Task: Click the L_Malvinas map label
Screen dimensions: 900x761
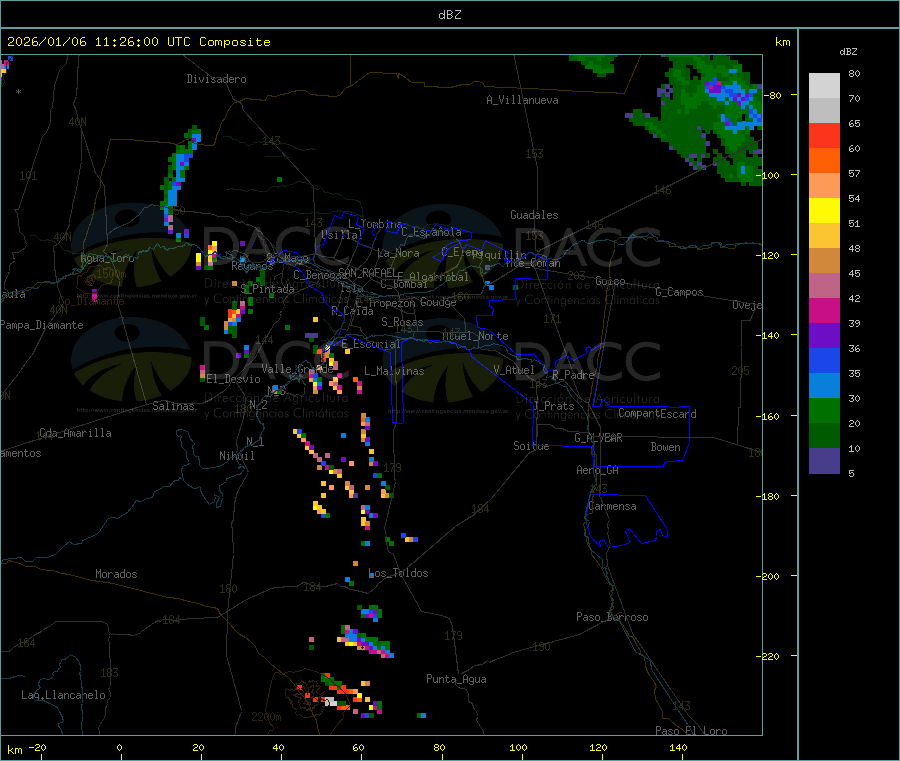Action: (394, 371)
